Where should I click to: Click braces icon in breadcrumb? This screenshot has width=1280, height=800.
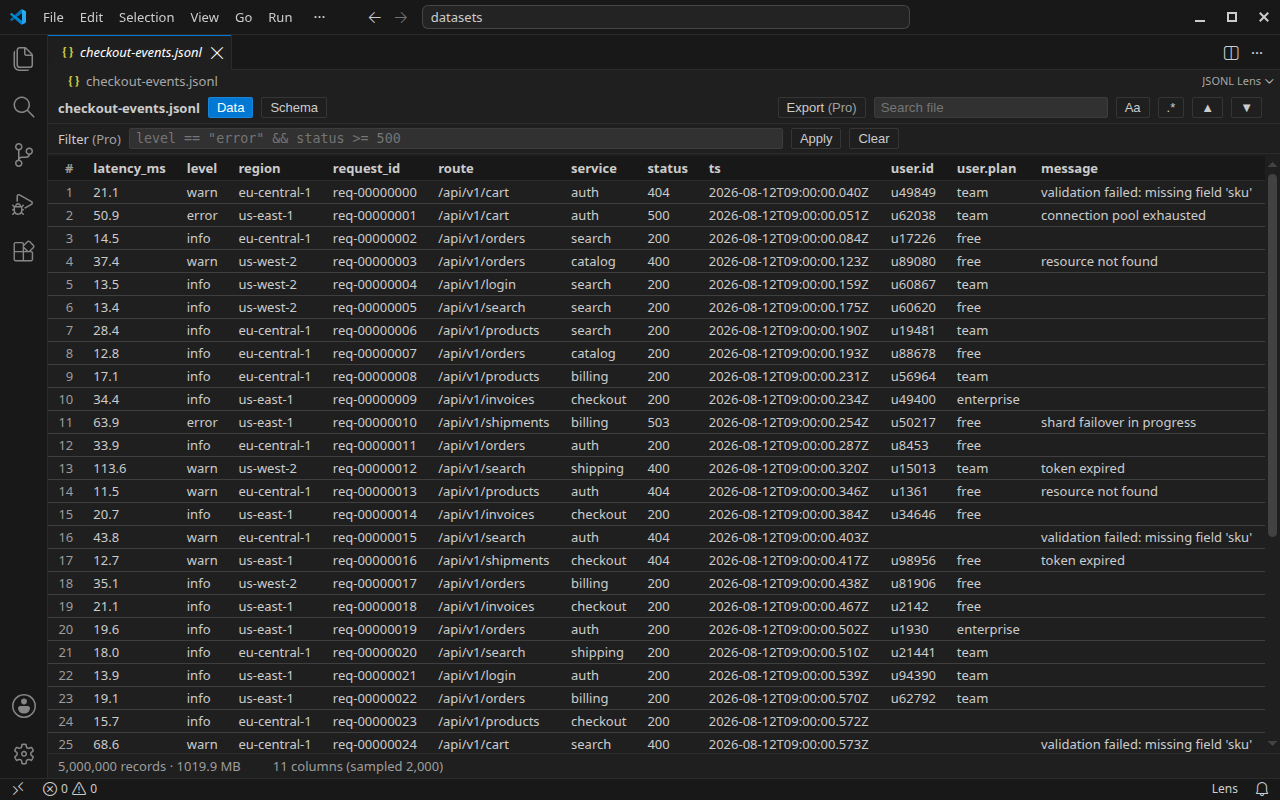tap(74, 82)
